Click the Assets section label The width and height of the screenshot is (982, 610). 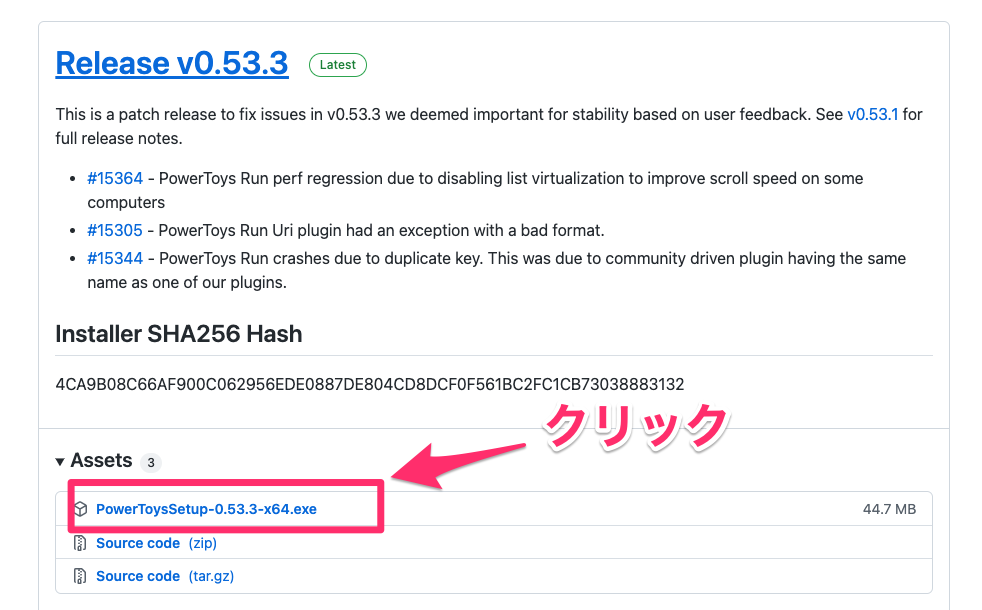tap(101, 461)
